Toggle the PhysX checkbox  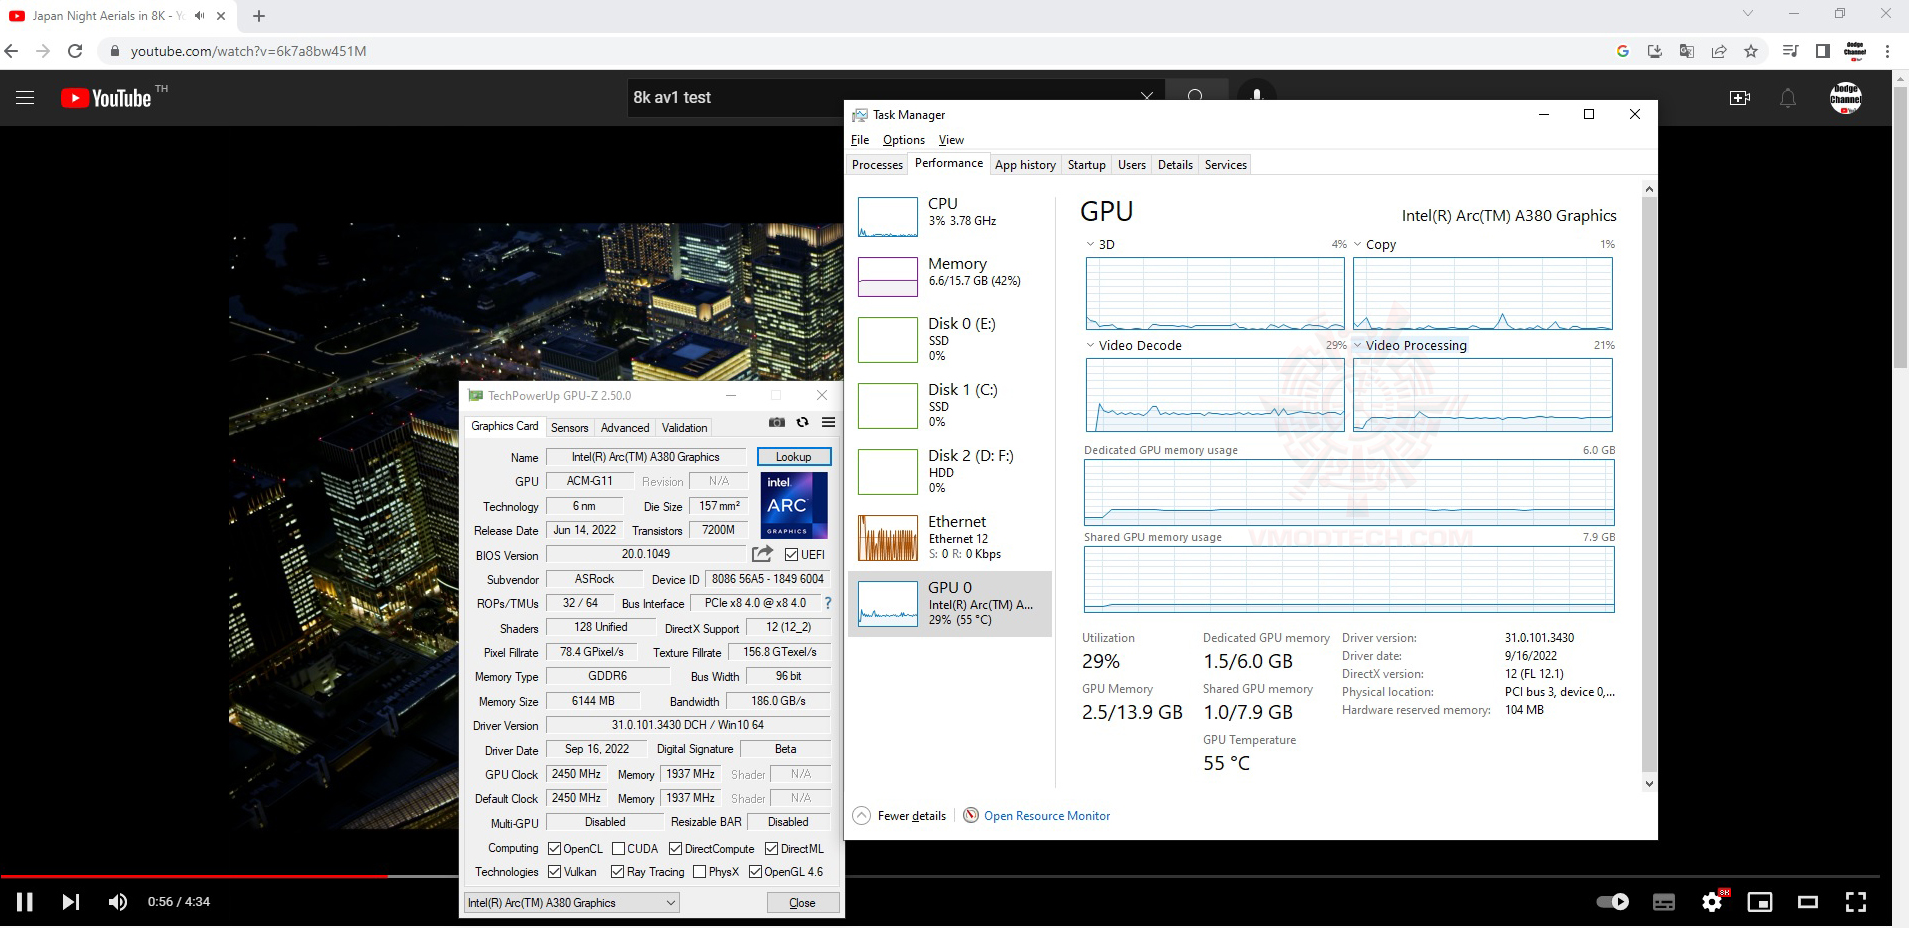pos(700,872)
